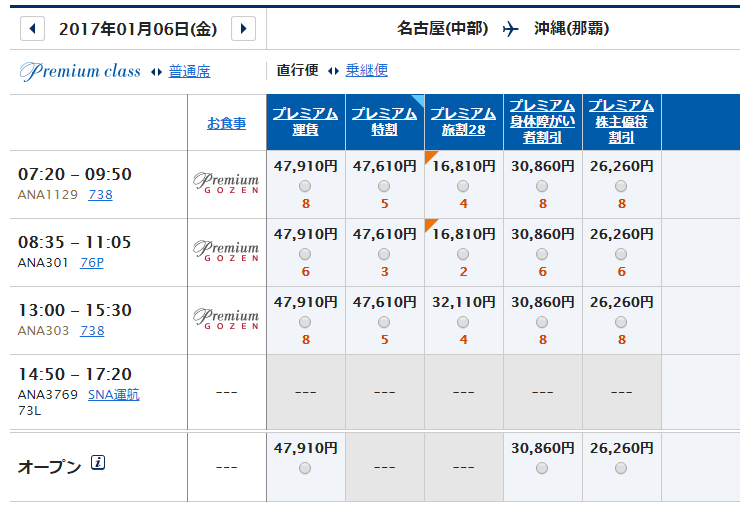Click flight time 07:20 – 09:50
Viewport: 748px width, 511px height.
(x=75, y=174)
